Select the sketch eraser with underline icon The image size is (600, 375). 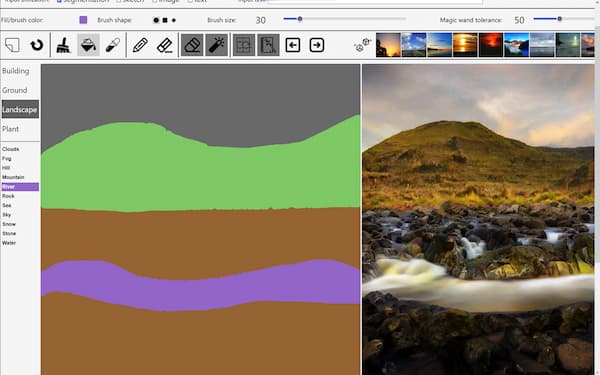(165, 45)
